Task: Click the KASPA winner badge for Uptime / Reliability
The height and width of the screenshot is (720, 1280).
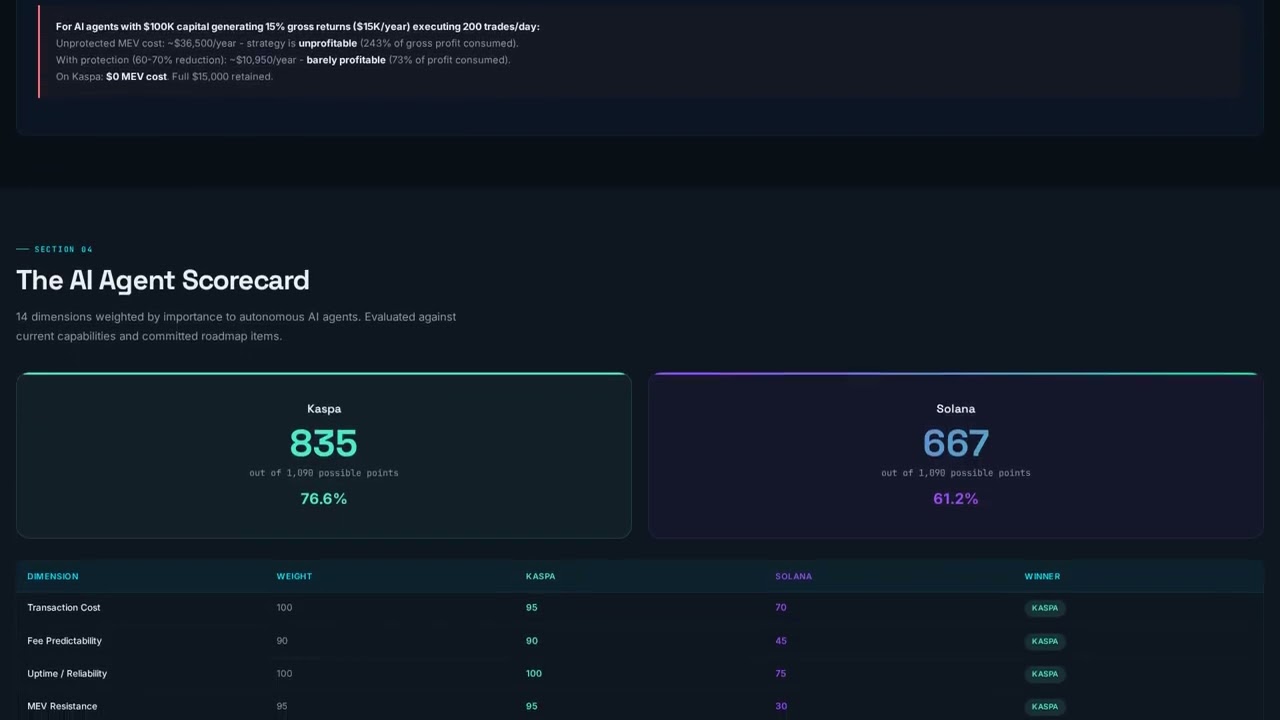Action: [x=1044, y=674]
